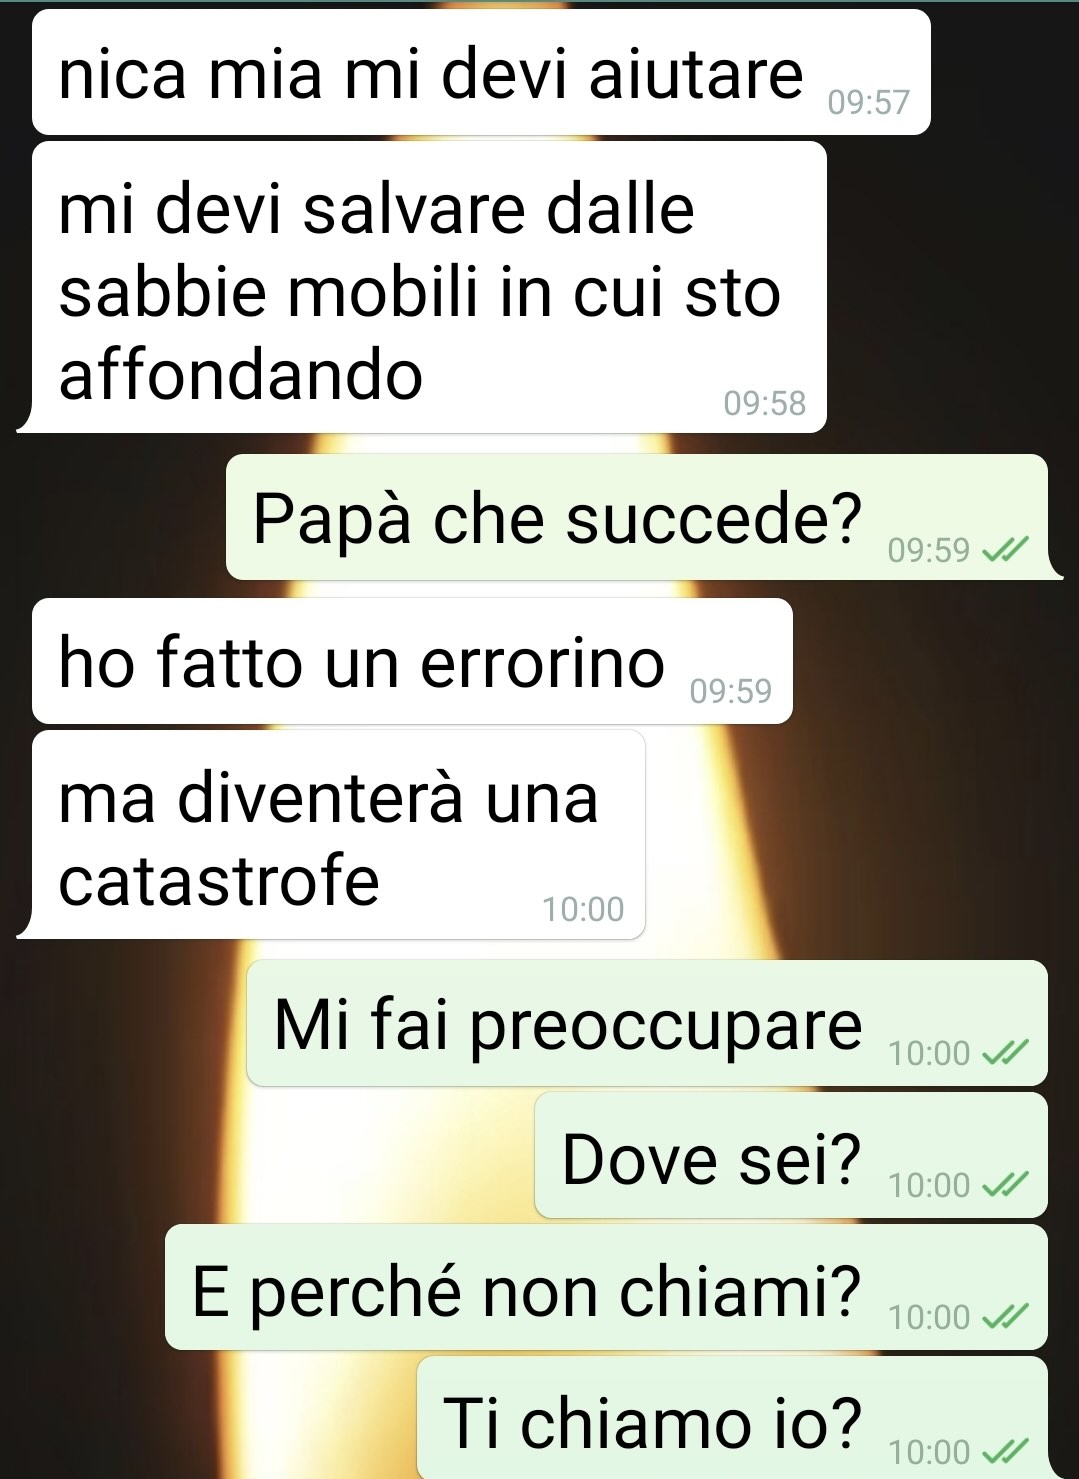The width and height of the screenshot is (1079, 1479).
Task: Select the message 'nica mia mi devi aiutare'
Action: tap(481, 72)
